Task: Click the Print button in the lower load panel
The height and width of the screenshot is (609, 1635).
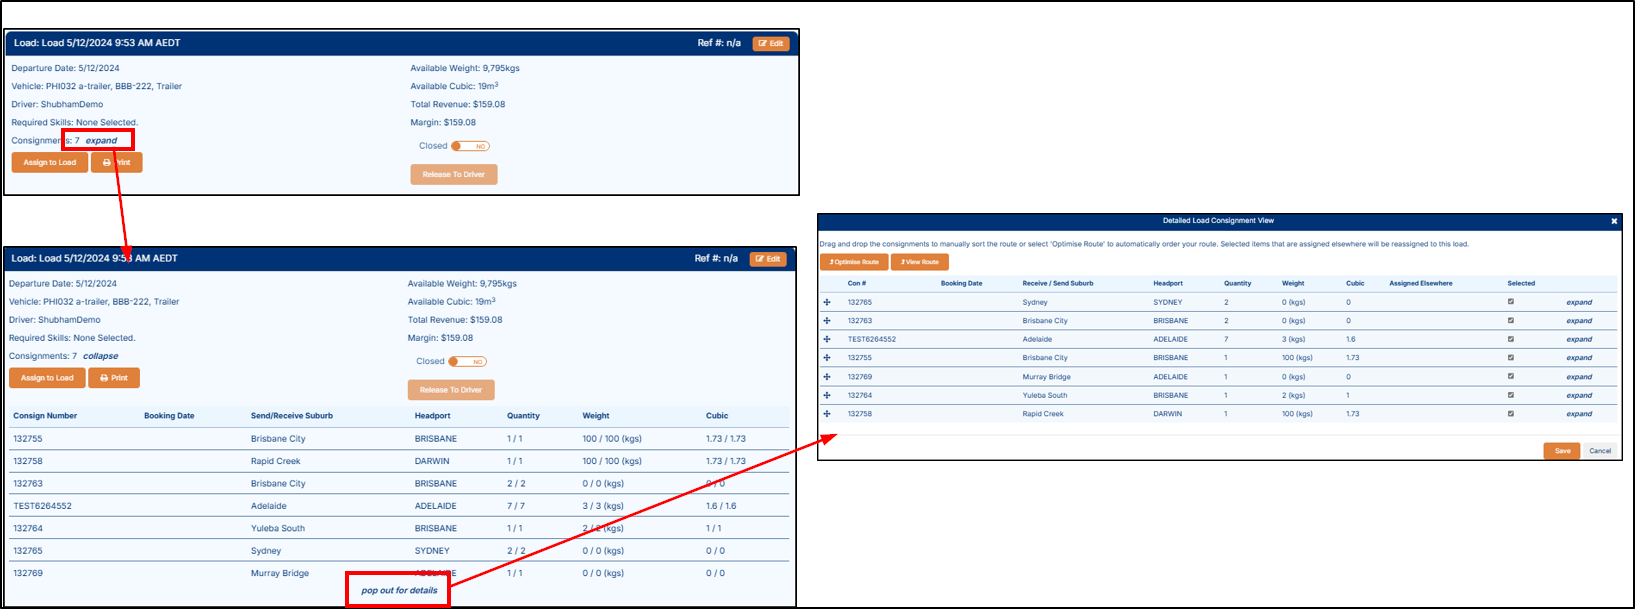Action: point(114,378)
